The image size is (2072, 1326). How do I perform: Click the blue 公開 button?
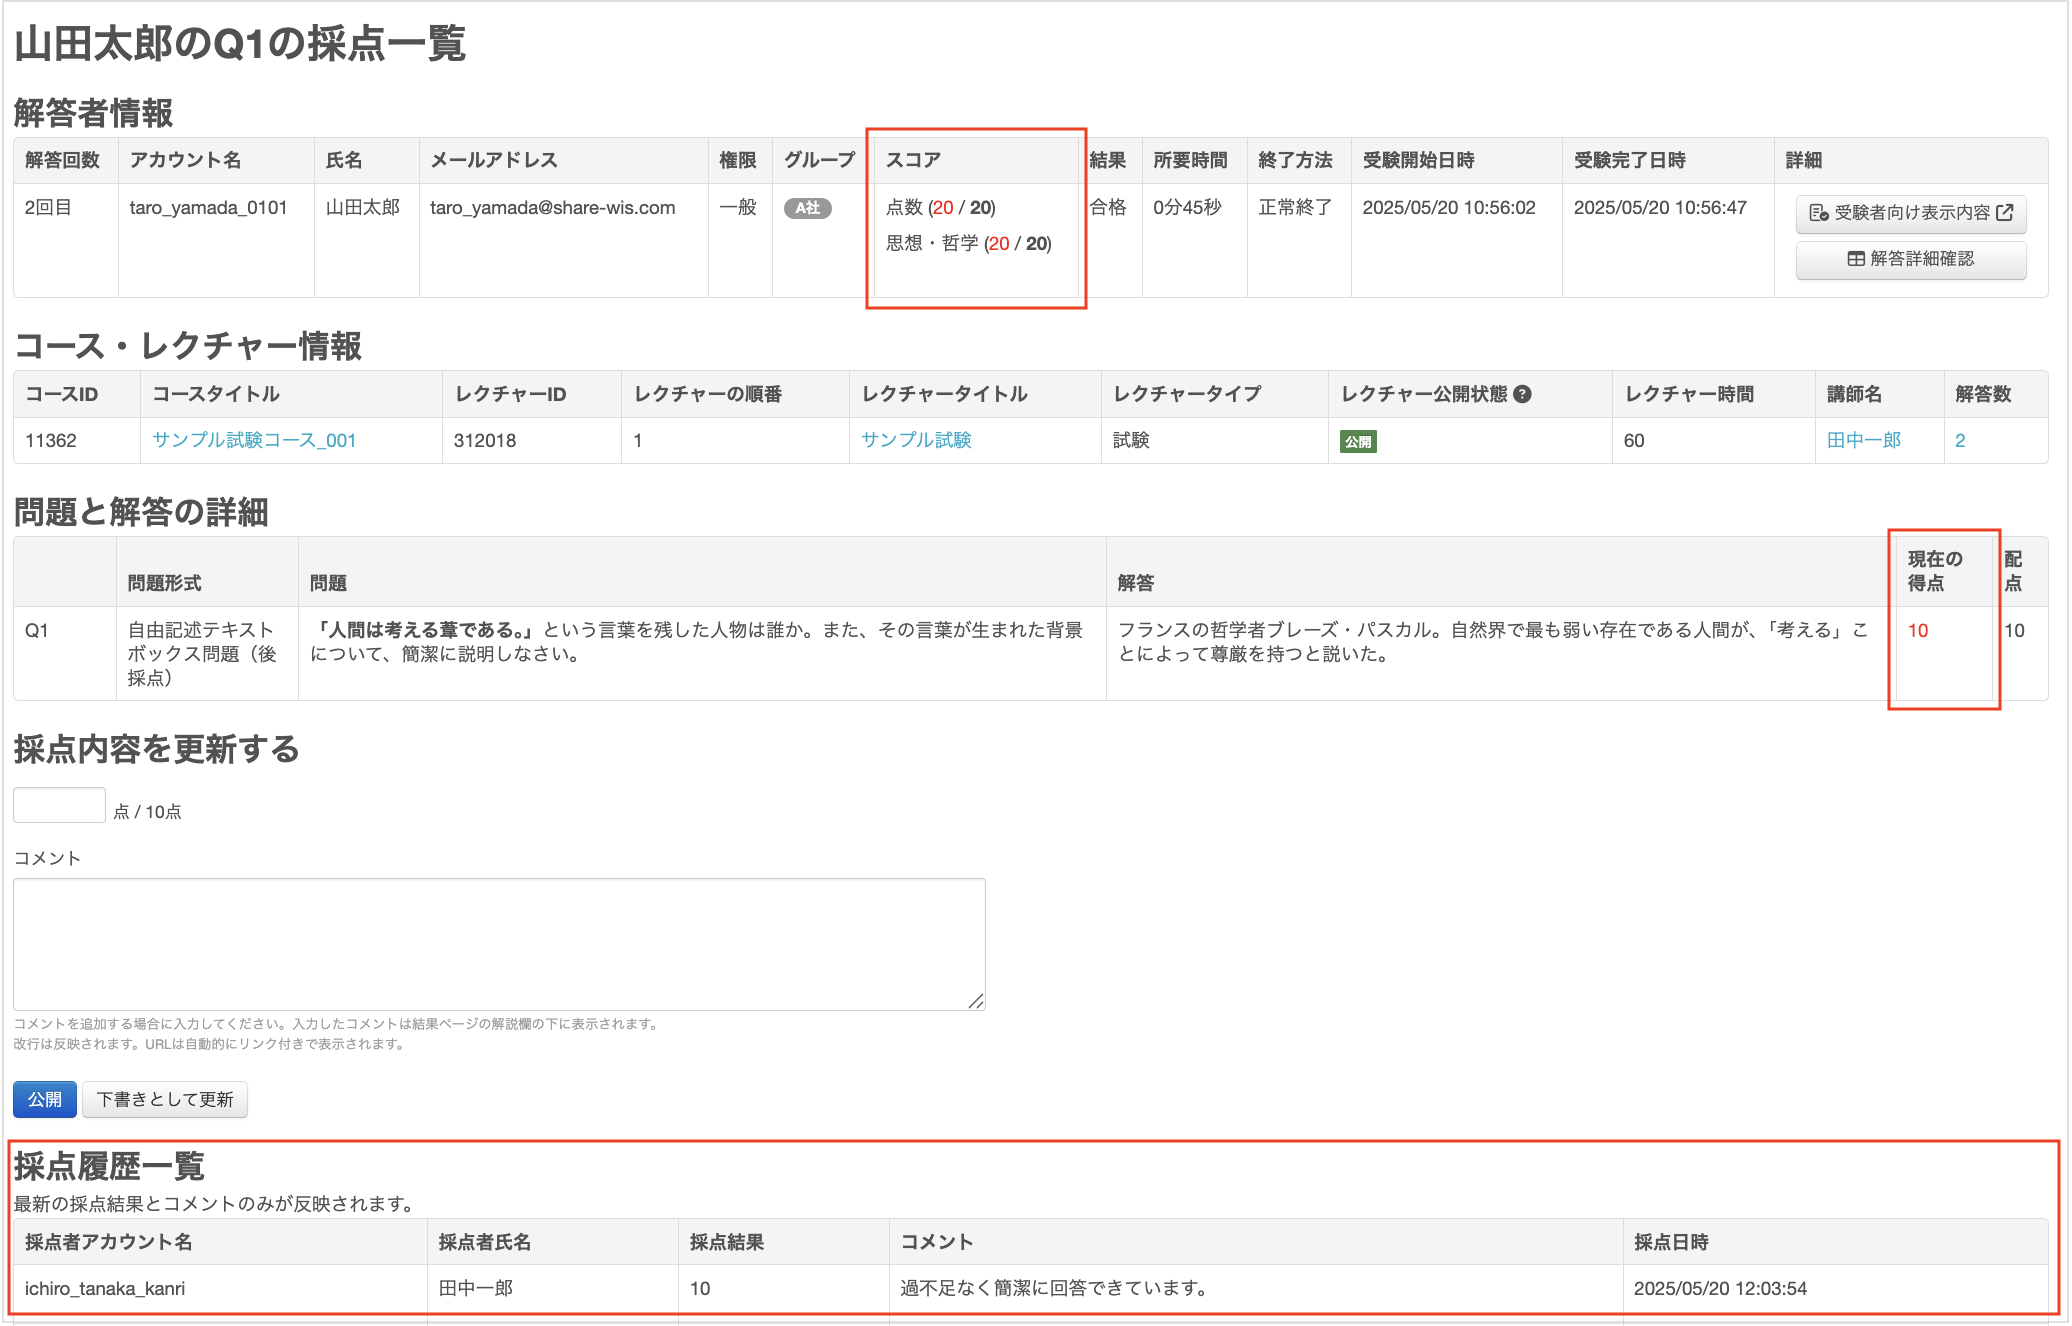point(45,1099)
